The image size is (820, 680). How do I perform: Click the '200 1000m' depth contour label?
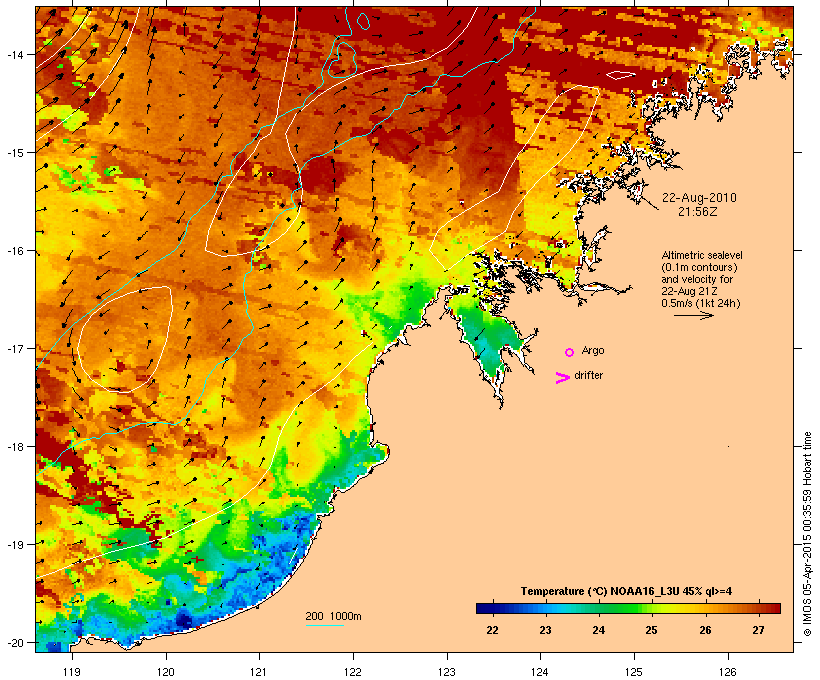click(x=333, y=616)
